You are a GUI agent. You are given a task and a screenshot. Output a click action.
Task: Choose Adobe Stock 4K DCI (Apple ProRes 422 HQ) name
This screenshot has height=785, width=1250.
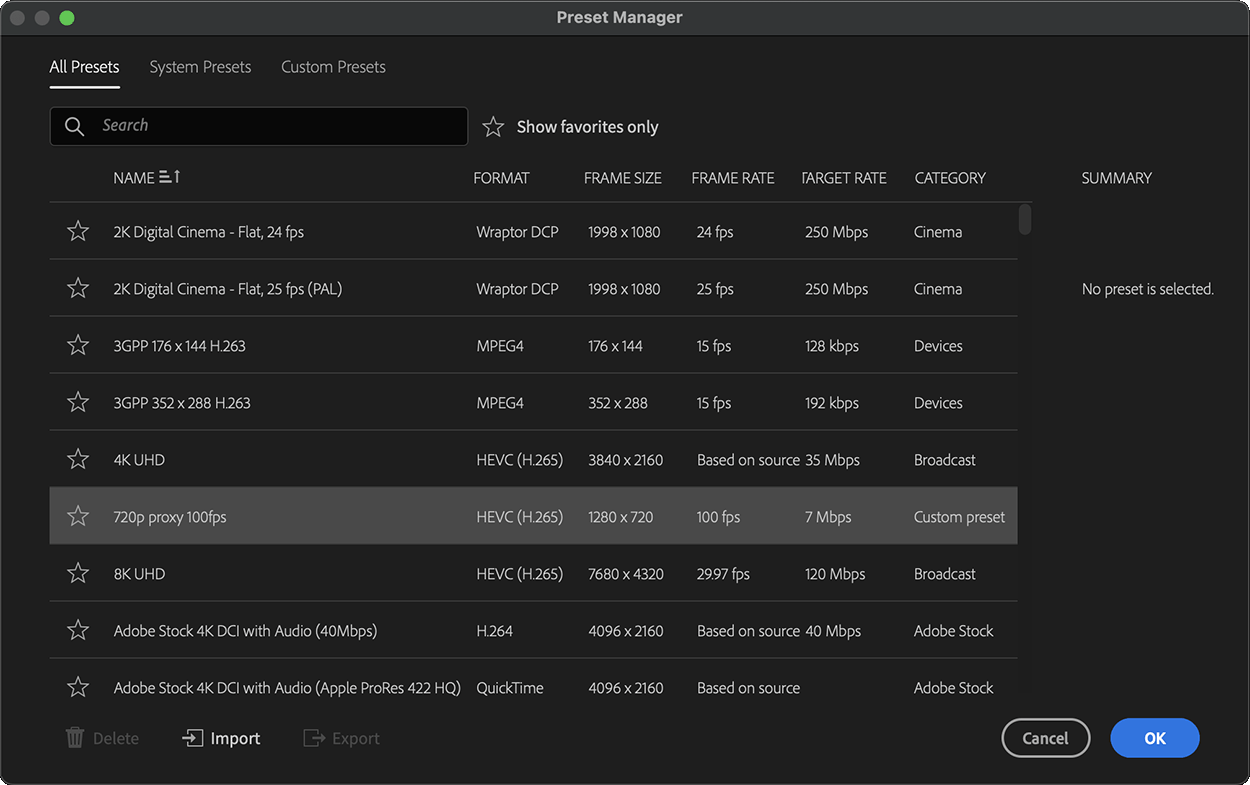(x=287, y=688)
